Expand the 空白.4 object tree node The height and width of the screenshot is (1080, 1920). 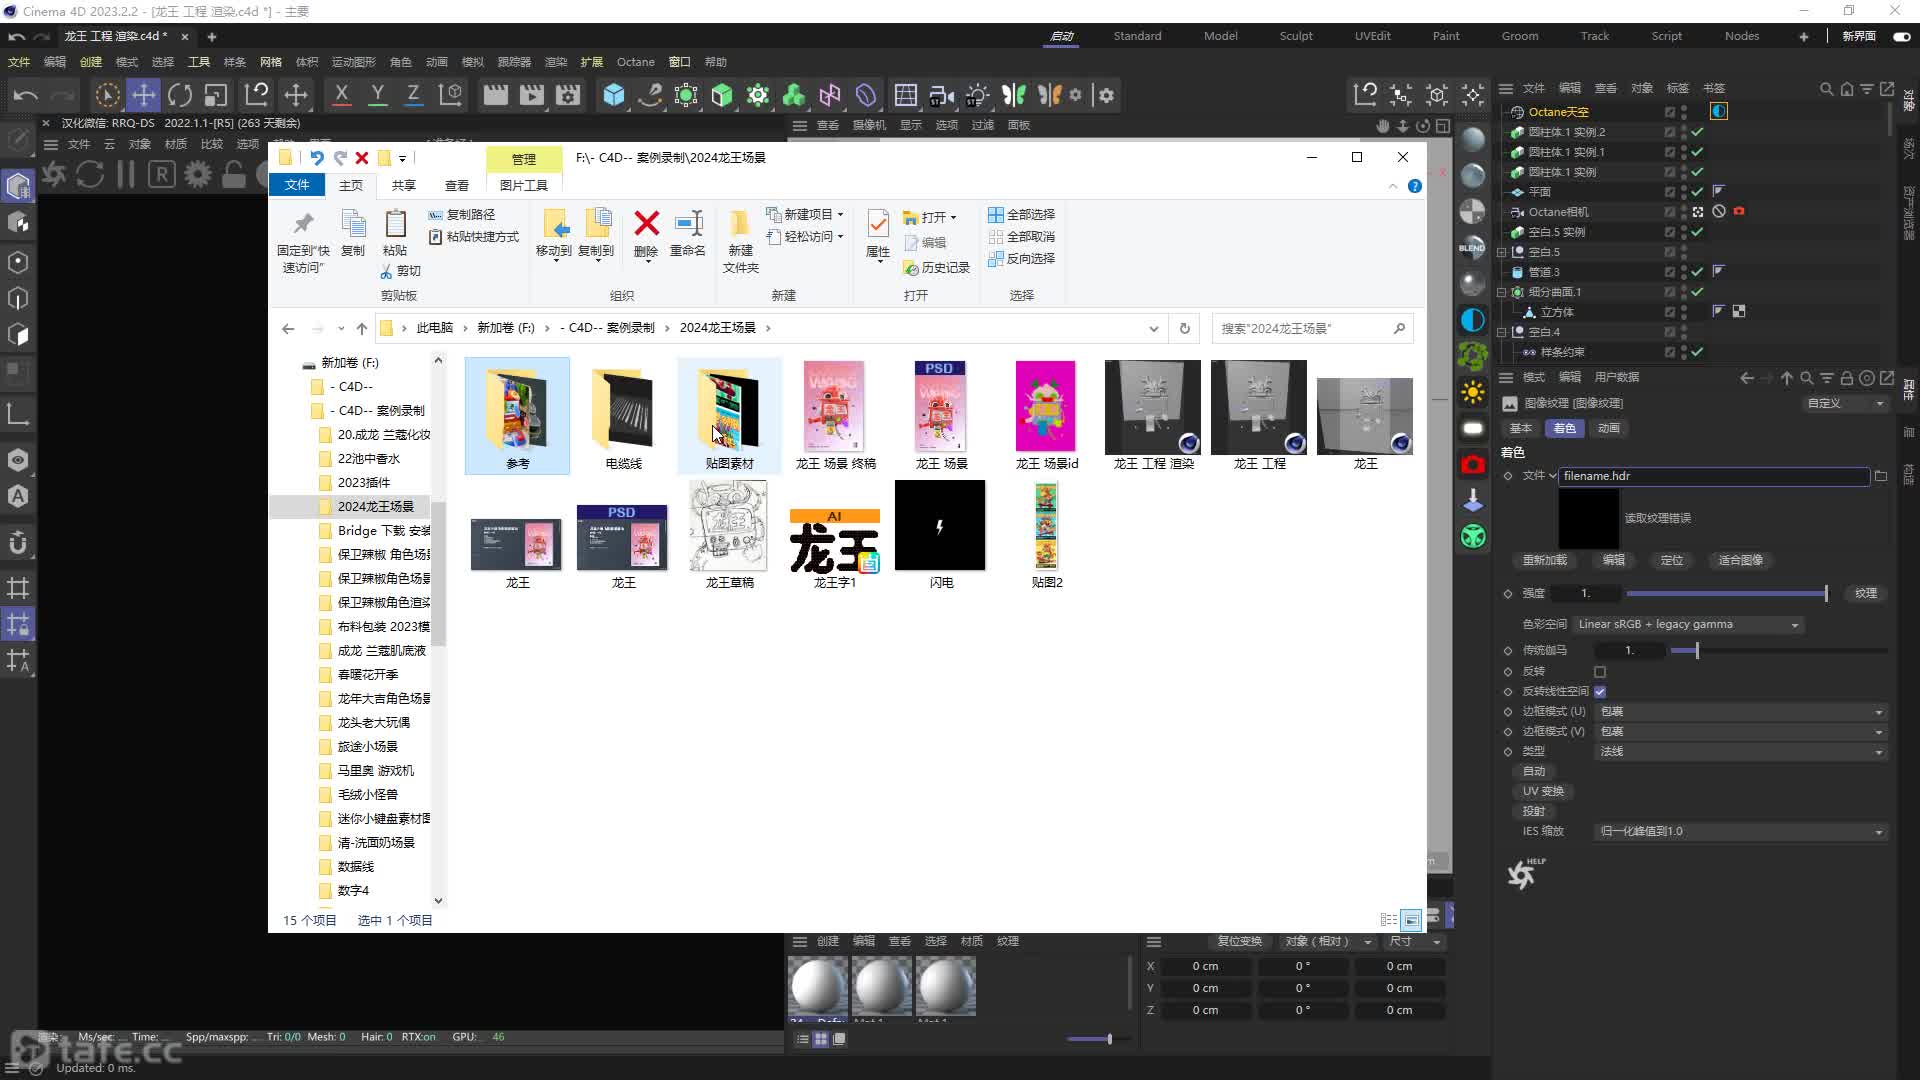pos(1502,332)
